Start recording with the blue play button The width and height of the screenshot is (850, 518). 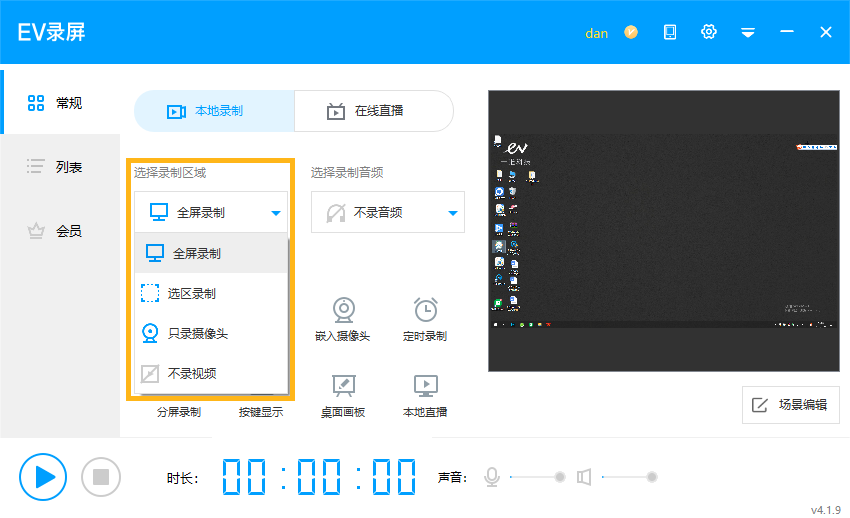[43, 477]
